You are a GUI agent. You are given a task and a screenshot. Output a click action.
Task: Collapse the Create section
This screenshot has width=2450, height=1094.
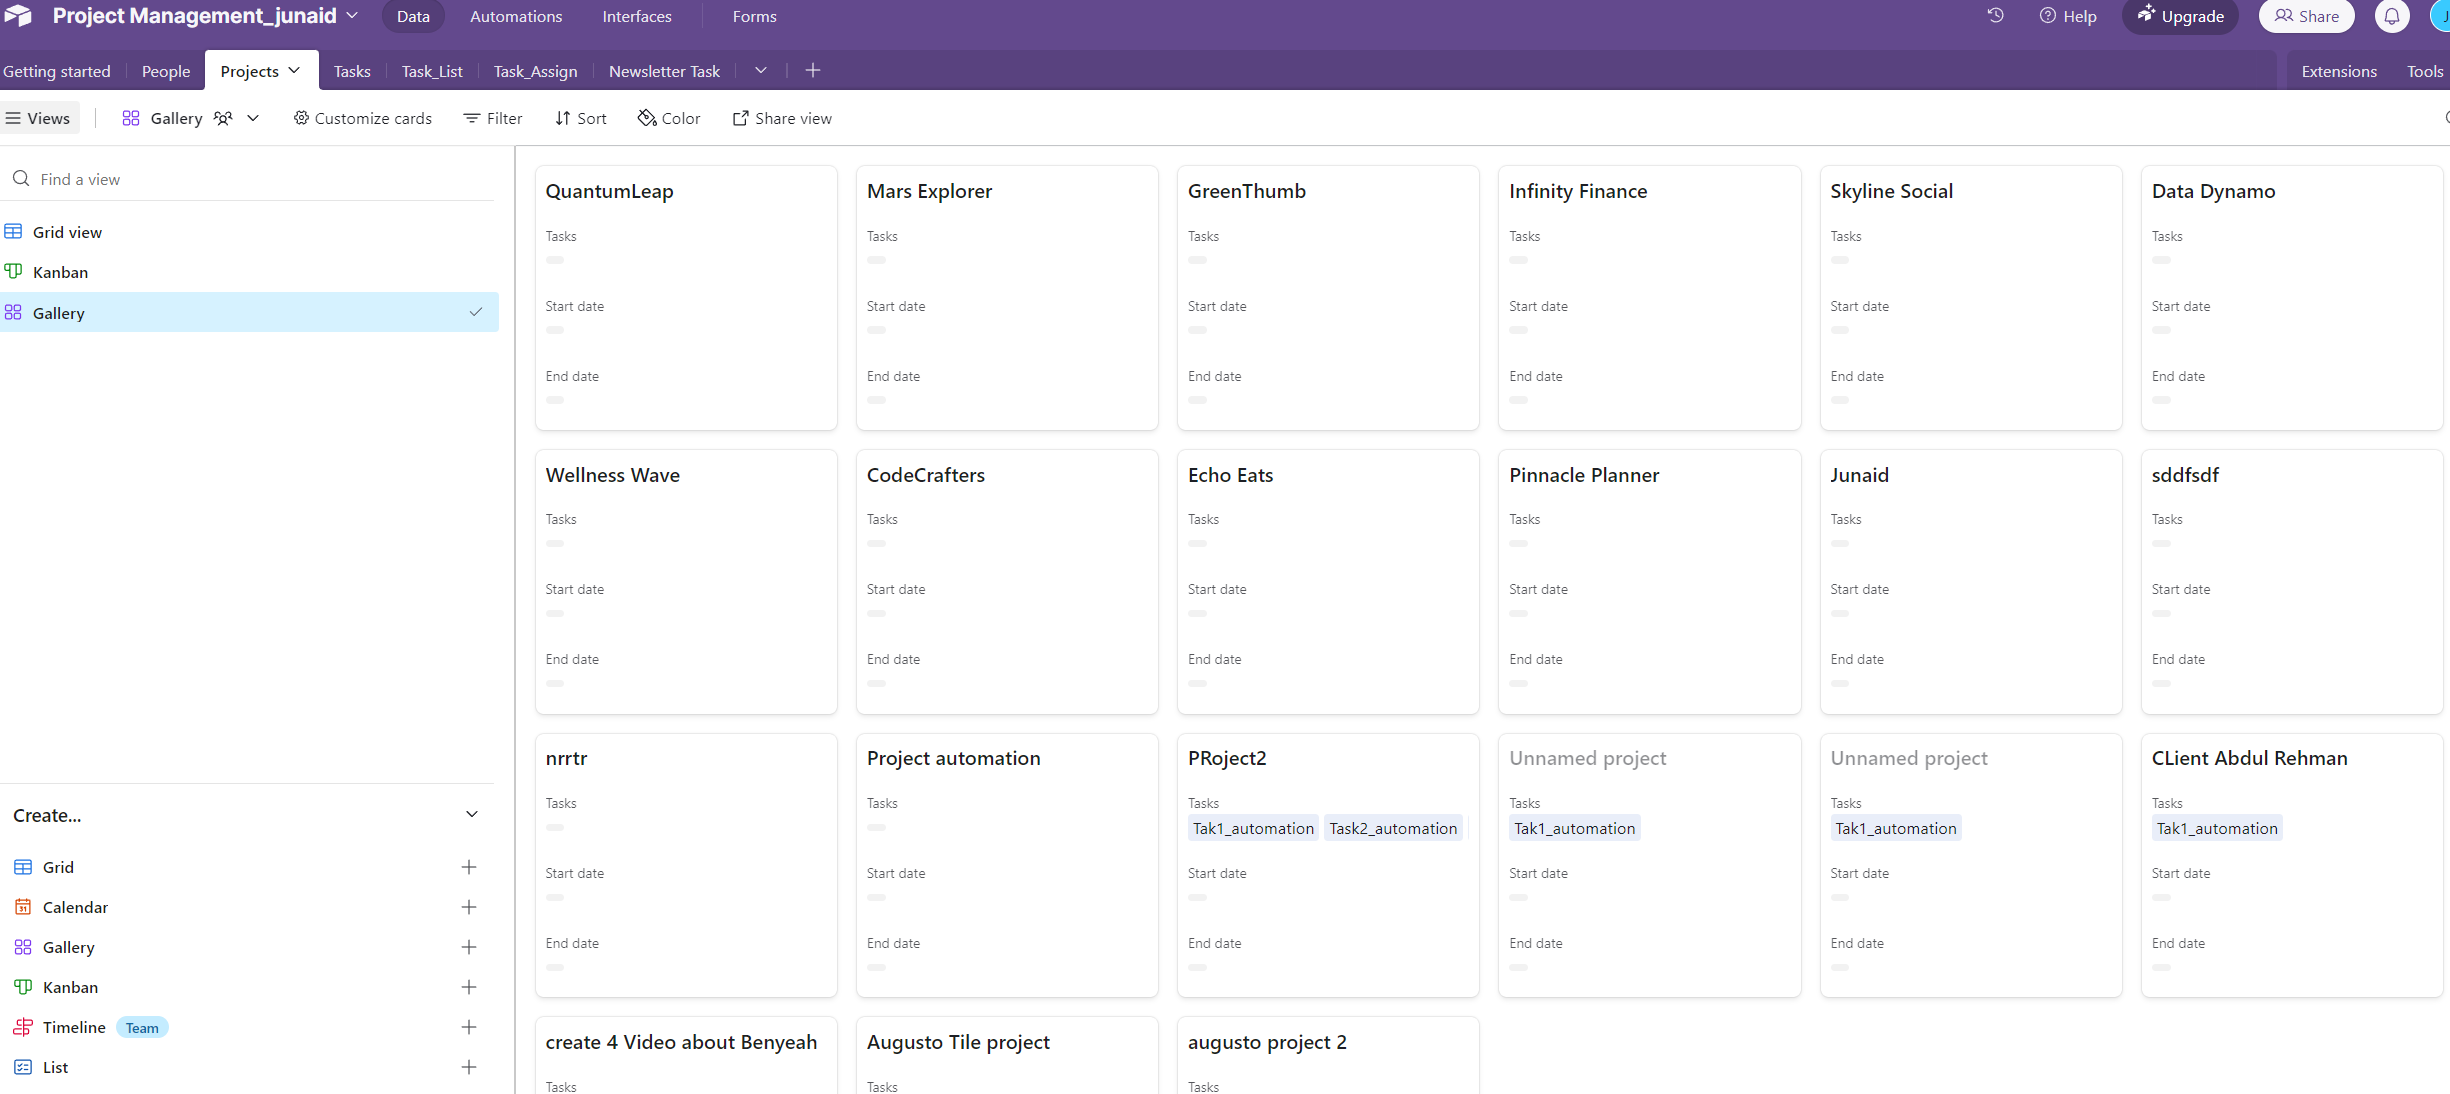(472, 815)
